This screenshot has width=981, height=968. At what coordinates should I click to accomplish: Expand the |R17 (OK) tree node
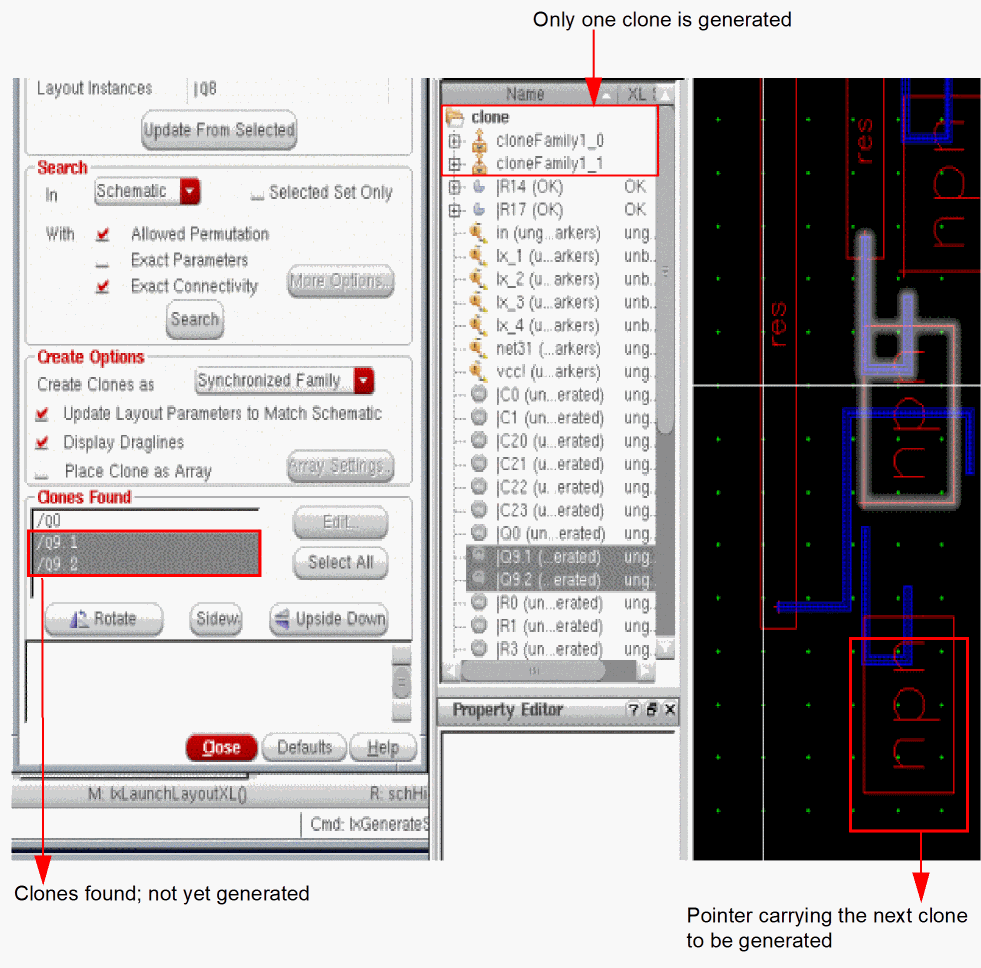pyautogui.click(x=455, y=210)
